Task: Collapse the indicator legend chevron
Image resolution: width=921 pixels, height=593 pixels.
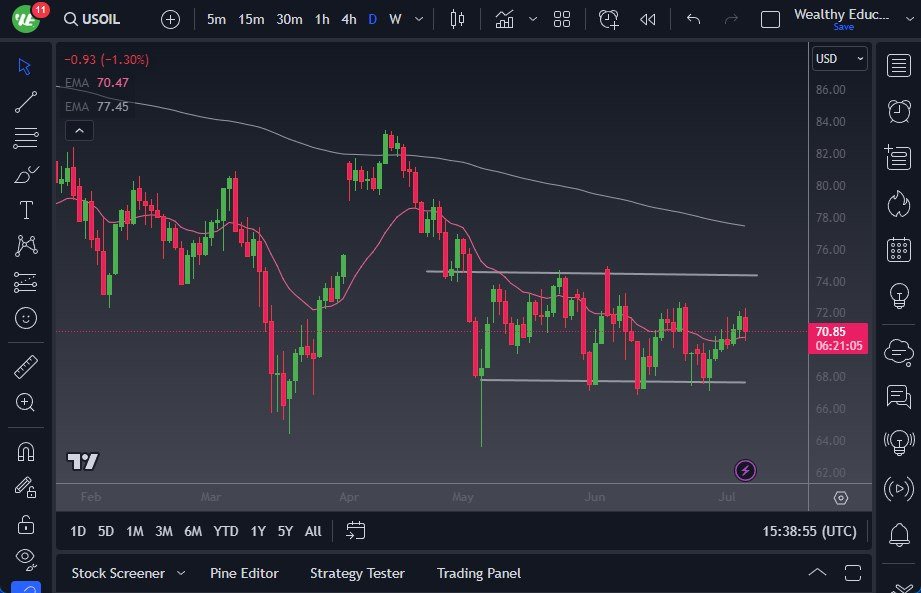Action: (78, 130)
